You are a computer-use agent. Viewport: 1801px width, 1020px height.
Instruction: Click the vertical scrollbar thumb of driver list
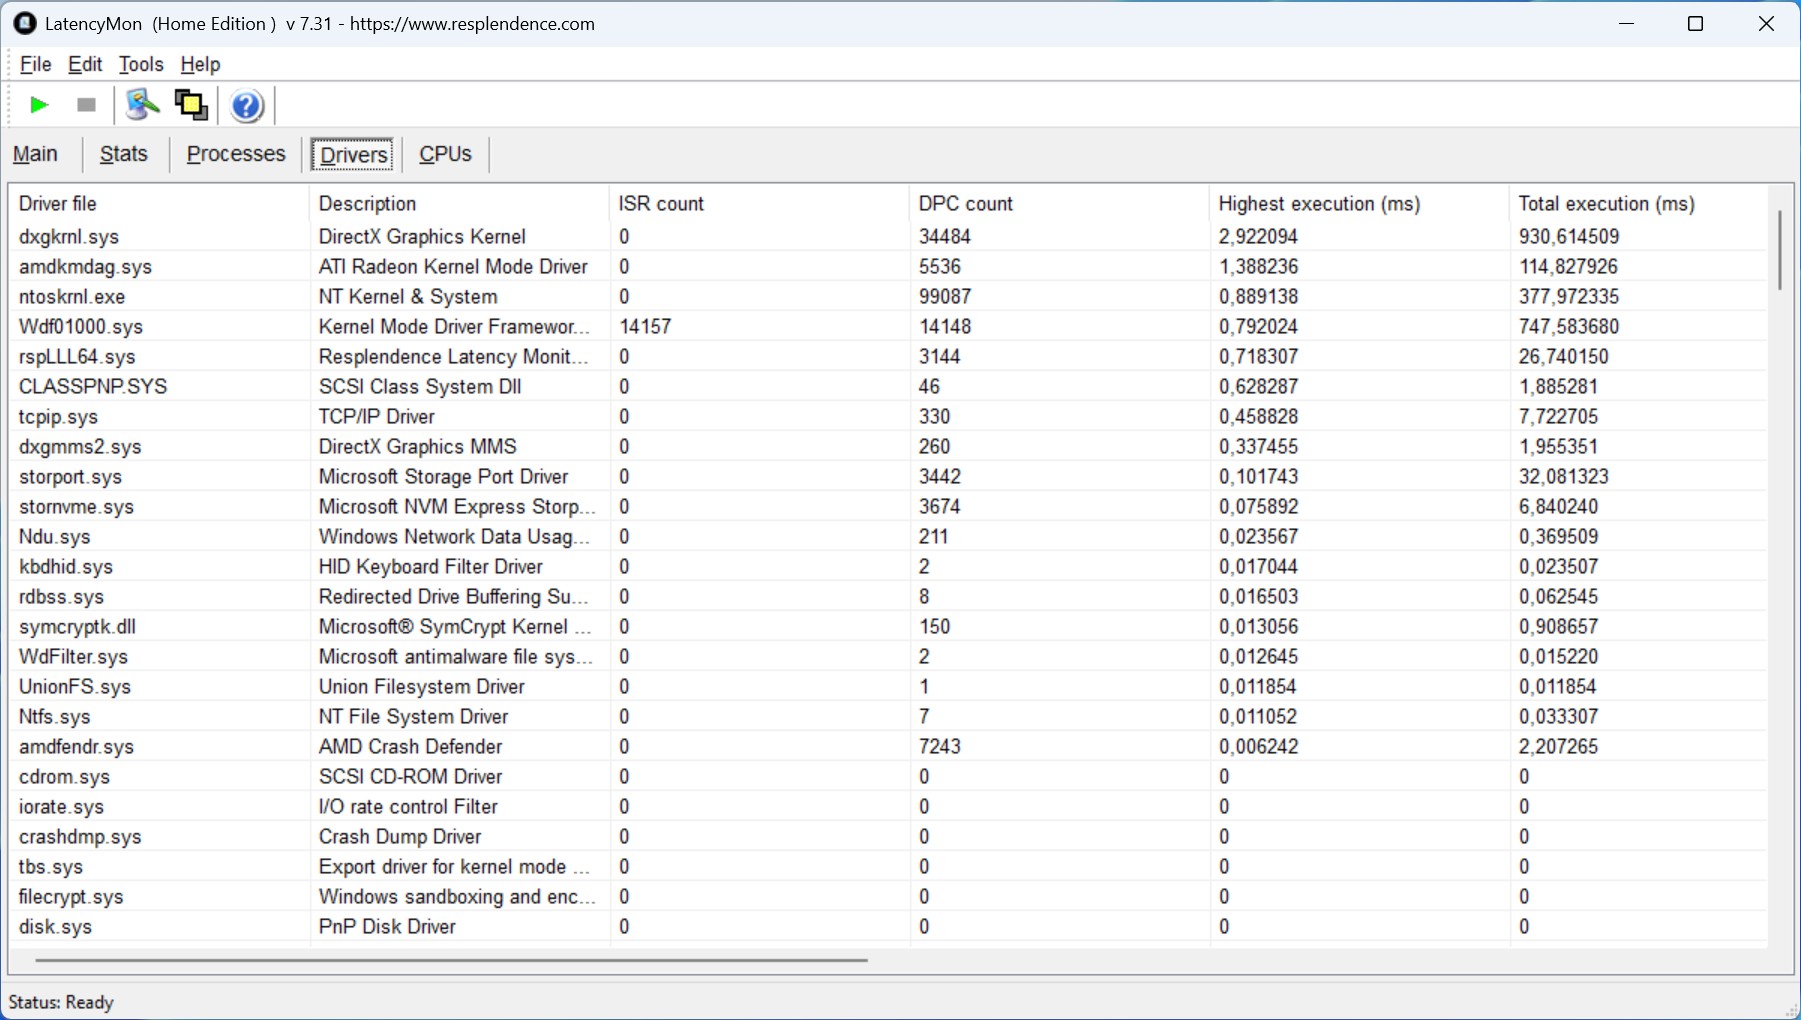[x=1780, y=250]
